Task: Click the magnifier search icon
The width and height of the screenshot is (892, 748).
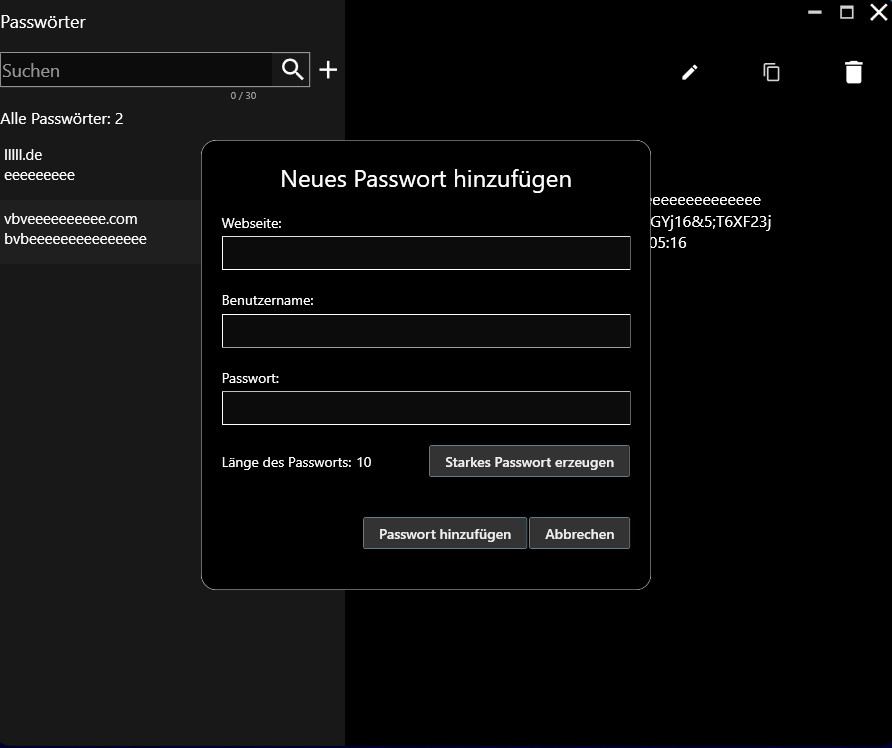Action: coord(292,69)
